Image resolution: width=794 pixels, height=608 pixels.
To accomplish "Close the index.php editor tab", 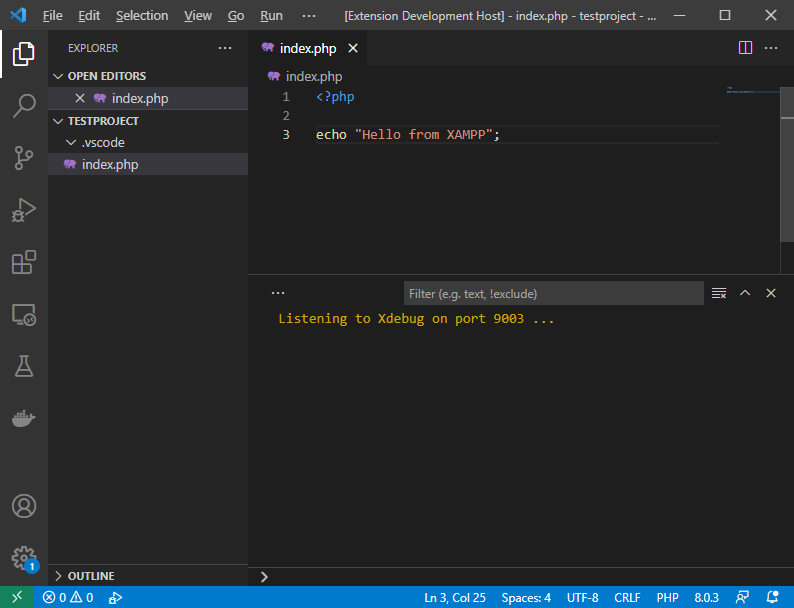I will click(x=353, y=48).
